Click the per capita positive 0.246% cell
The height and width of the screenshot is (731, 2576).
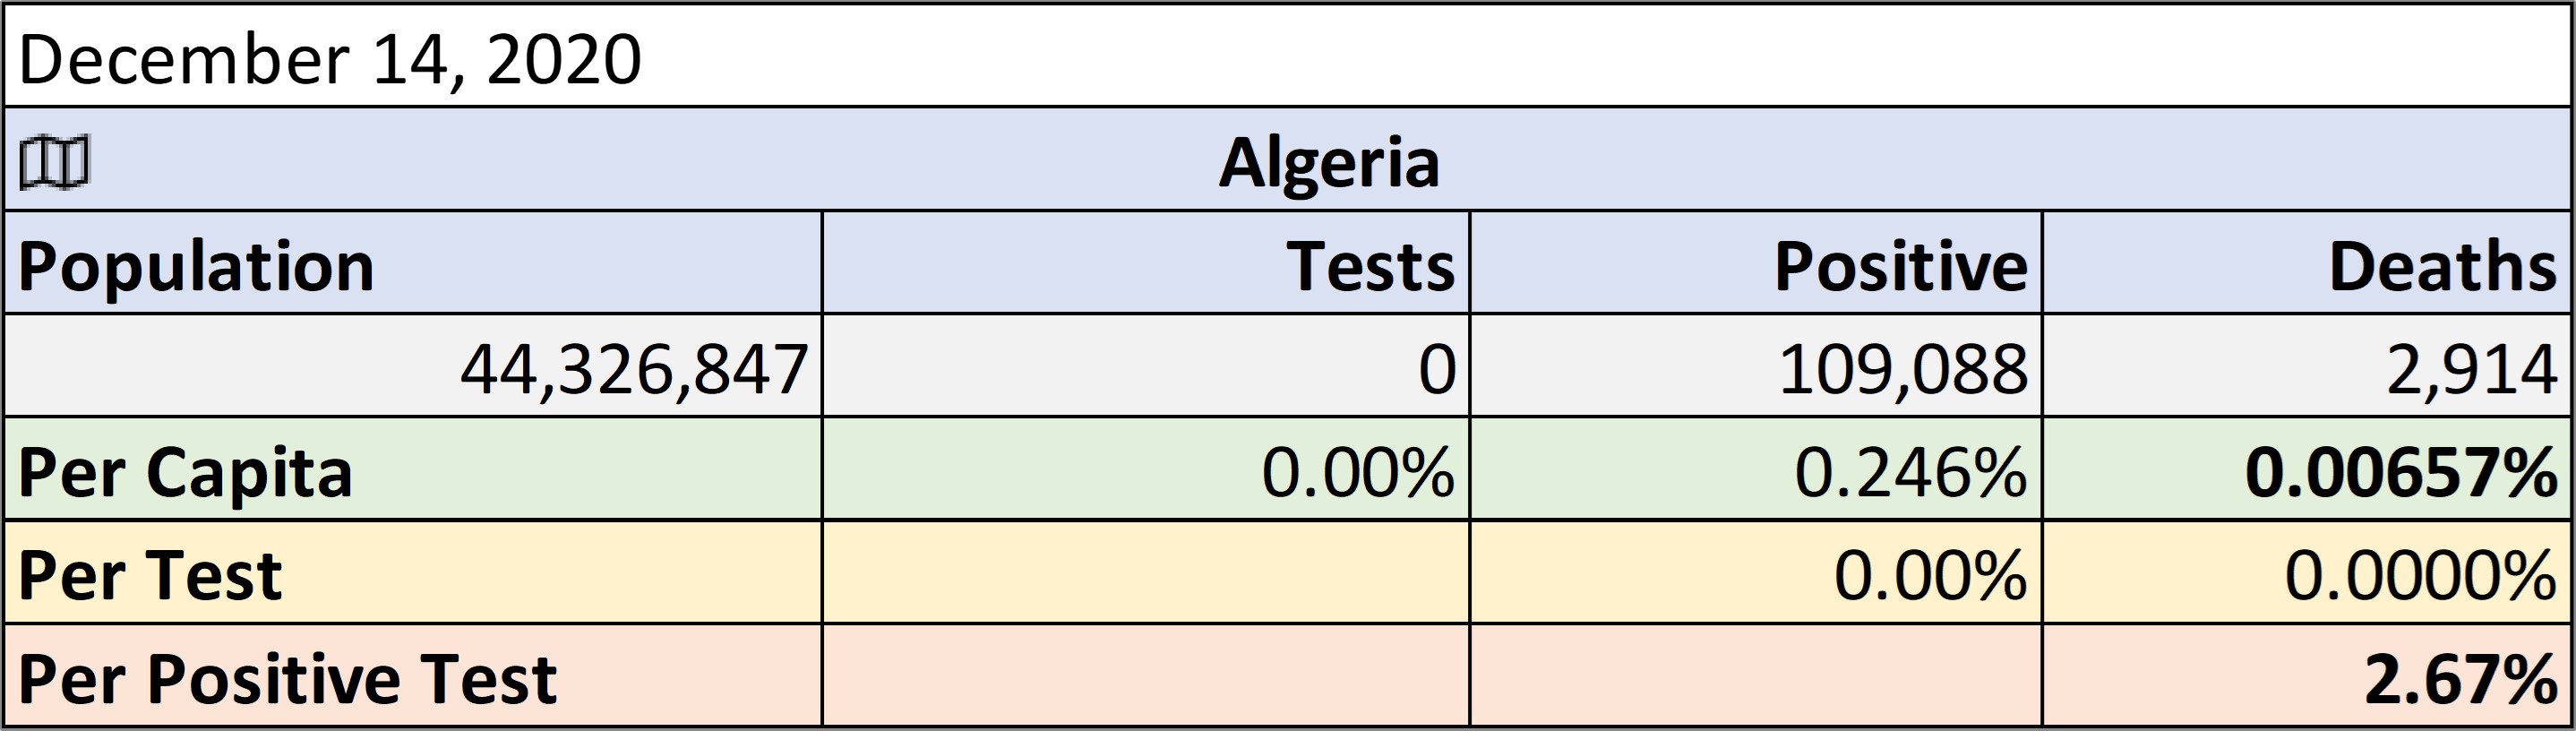click(1756, 469)
